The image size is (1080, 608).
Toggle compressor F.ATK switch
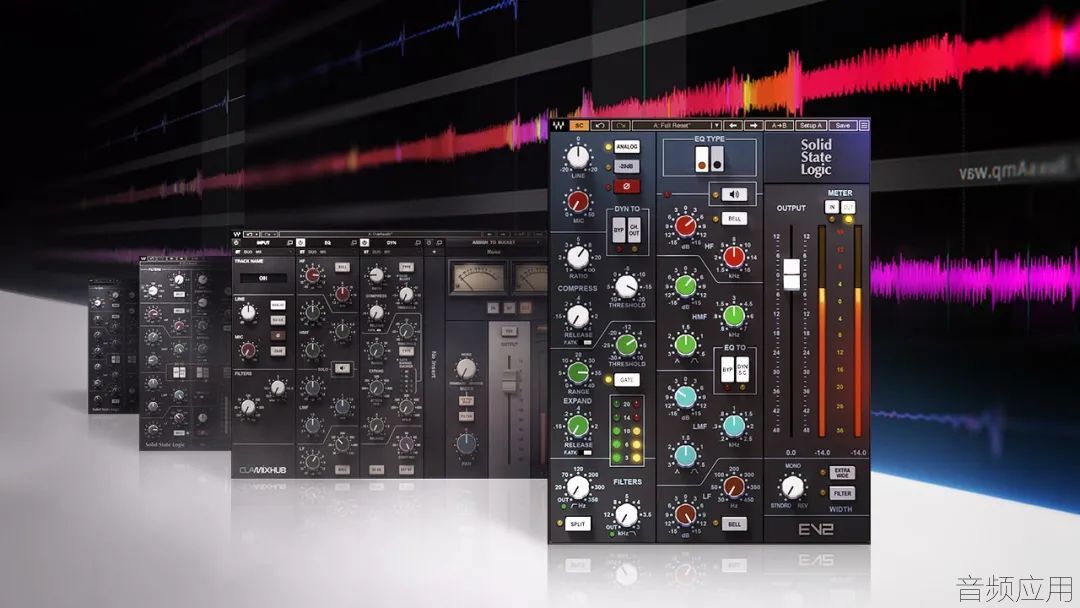587,342
